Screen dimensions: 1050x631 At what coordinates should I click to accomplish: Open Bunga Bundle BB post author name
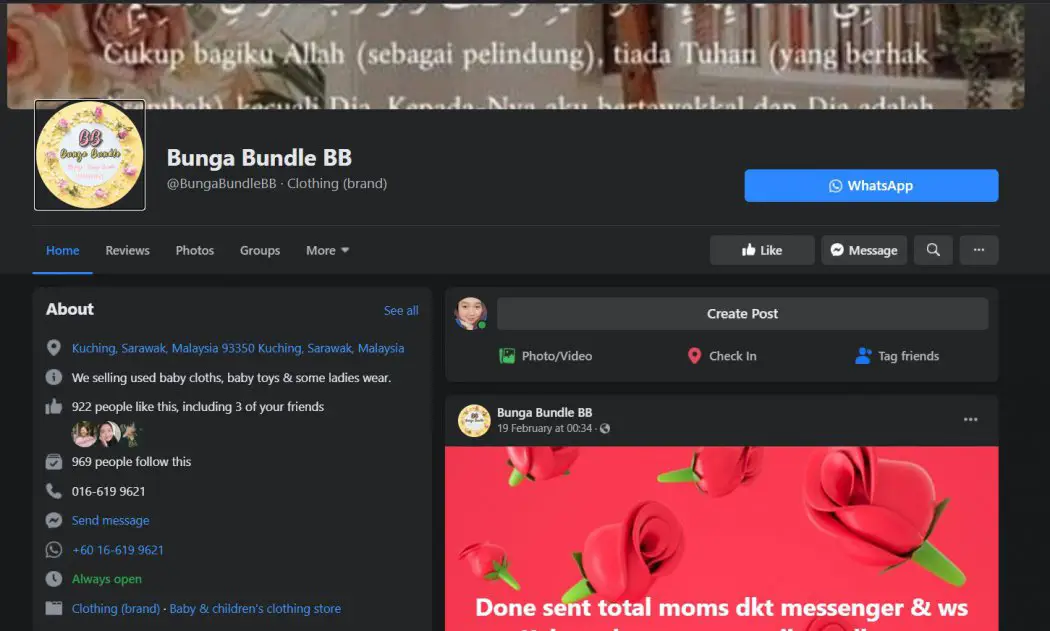tap(544, 413)
